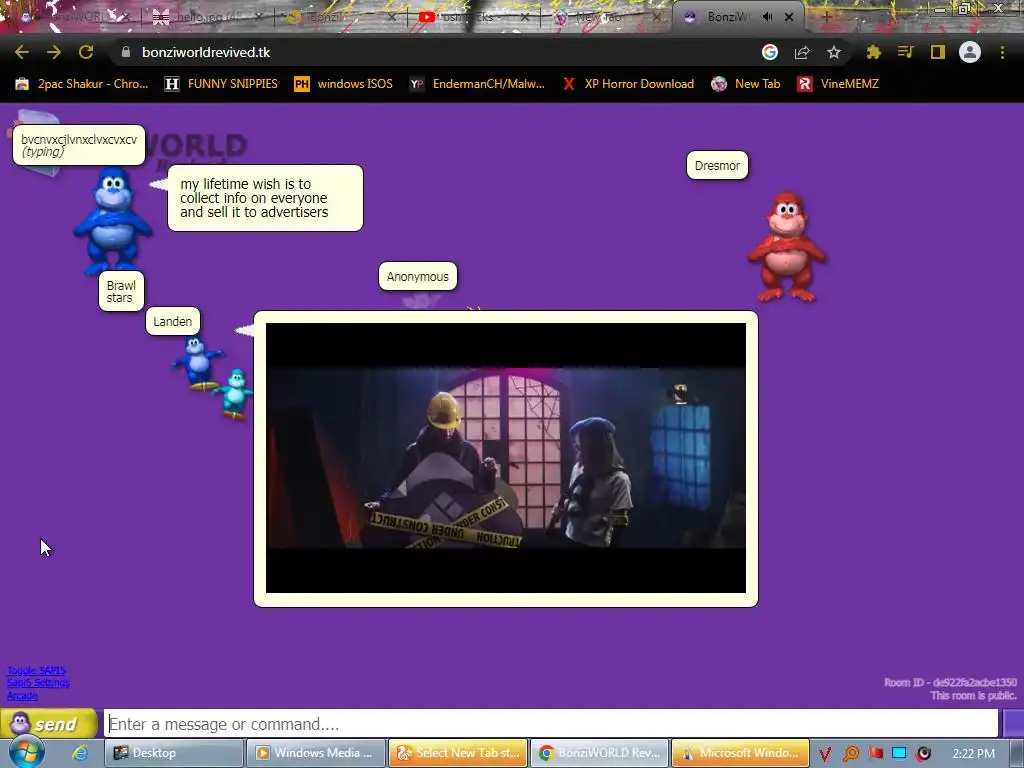Play the embedded video in the speech bubble
The height and width of the screenshot is (768, 1024).
tap(505, 458)
